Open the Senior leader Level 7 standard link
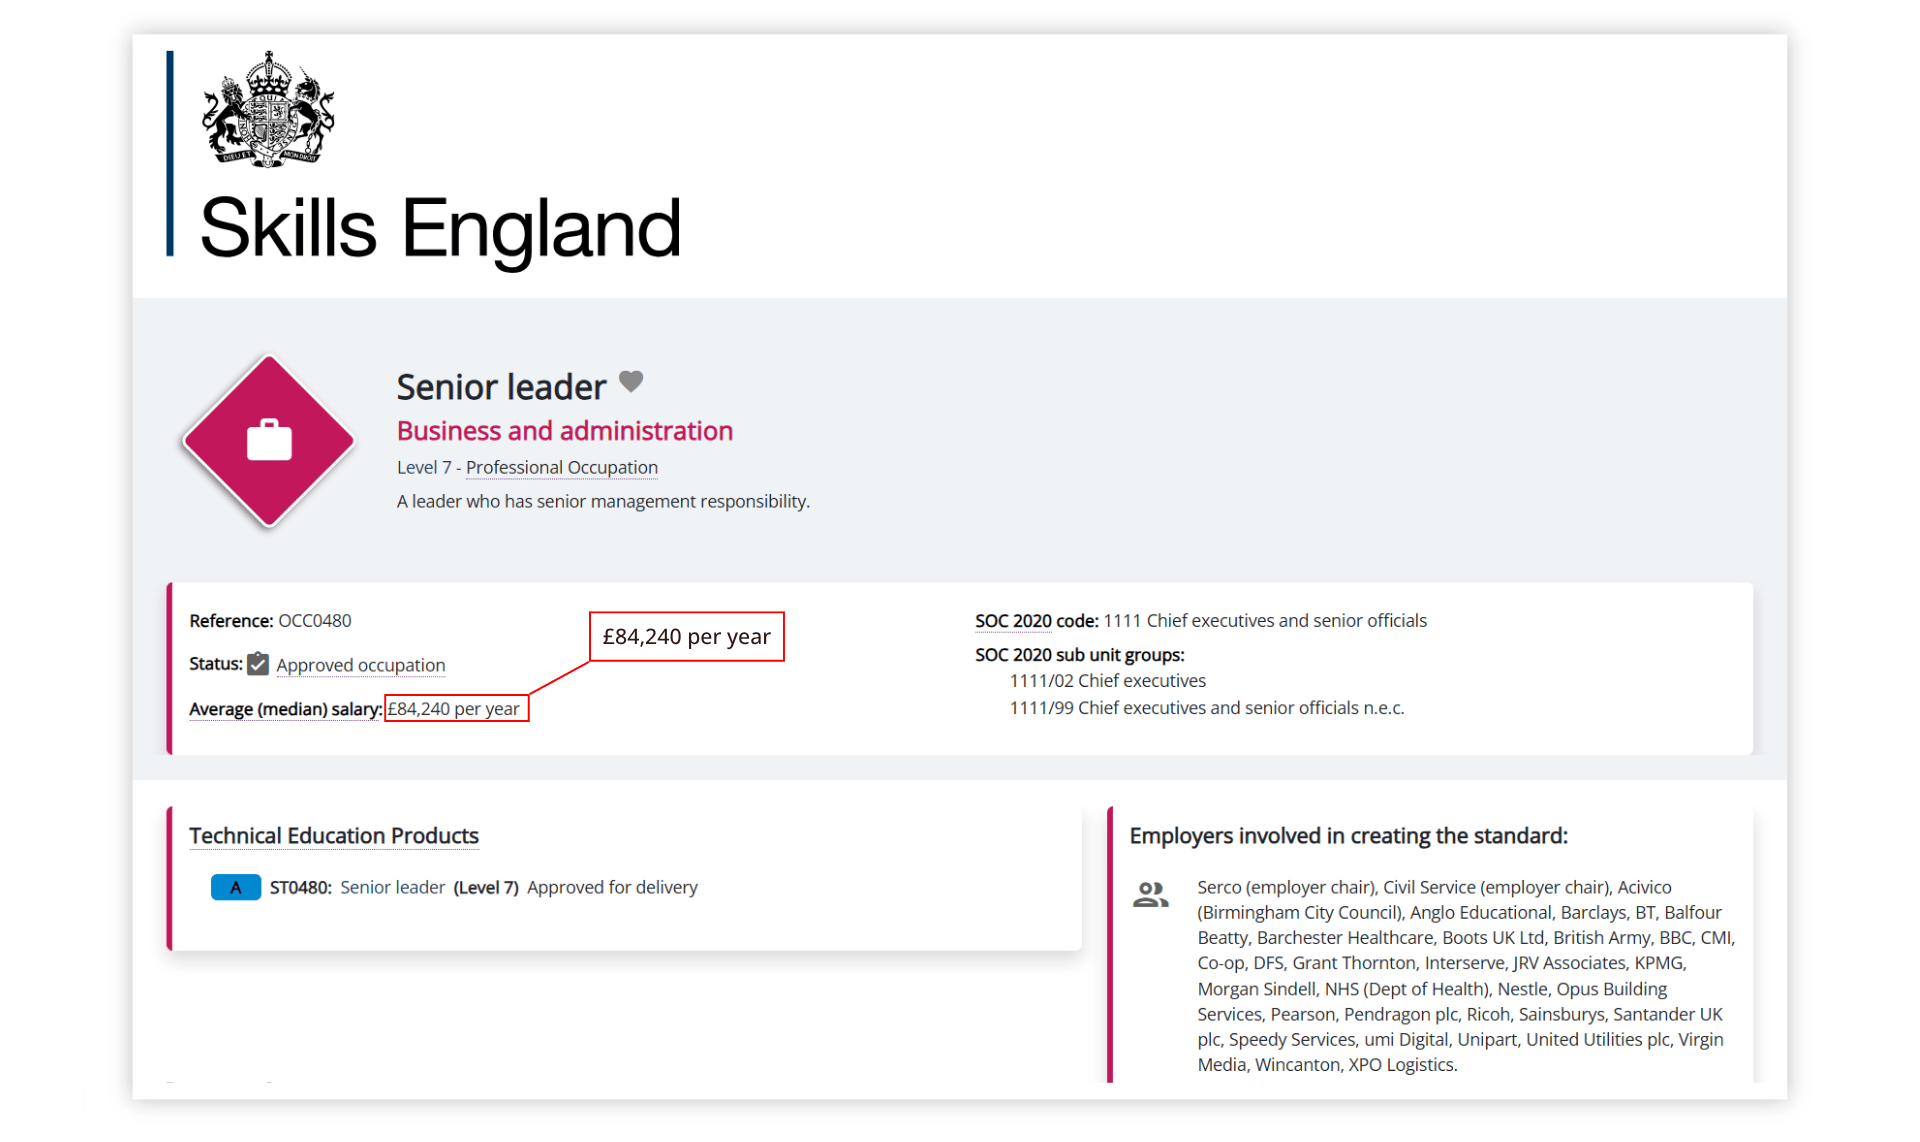The width and height of the screenshot is (1920, 1142). click(392, 887)
